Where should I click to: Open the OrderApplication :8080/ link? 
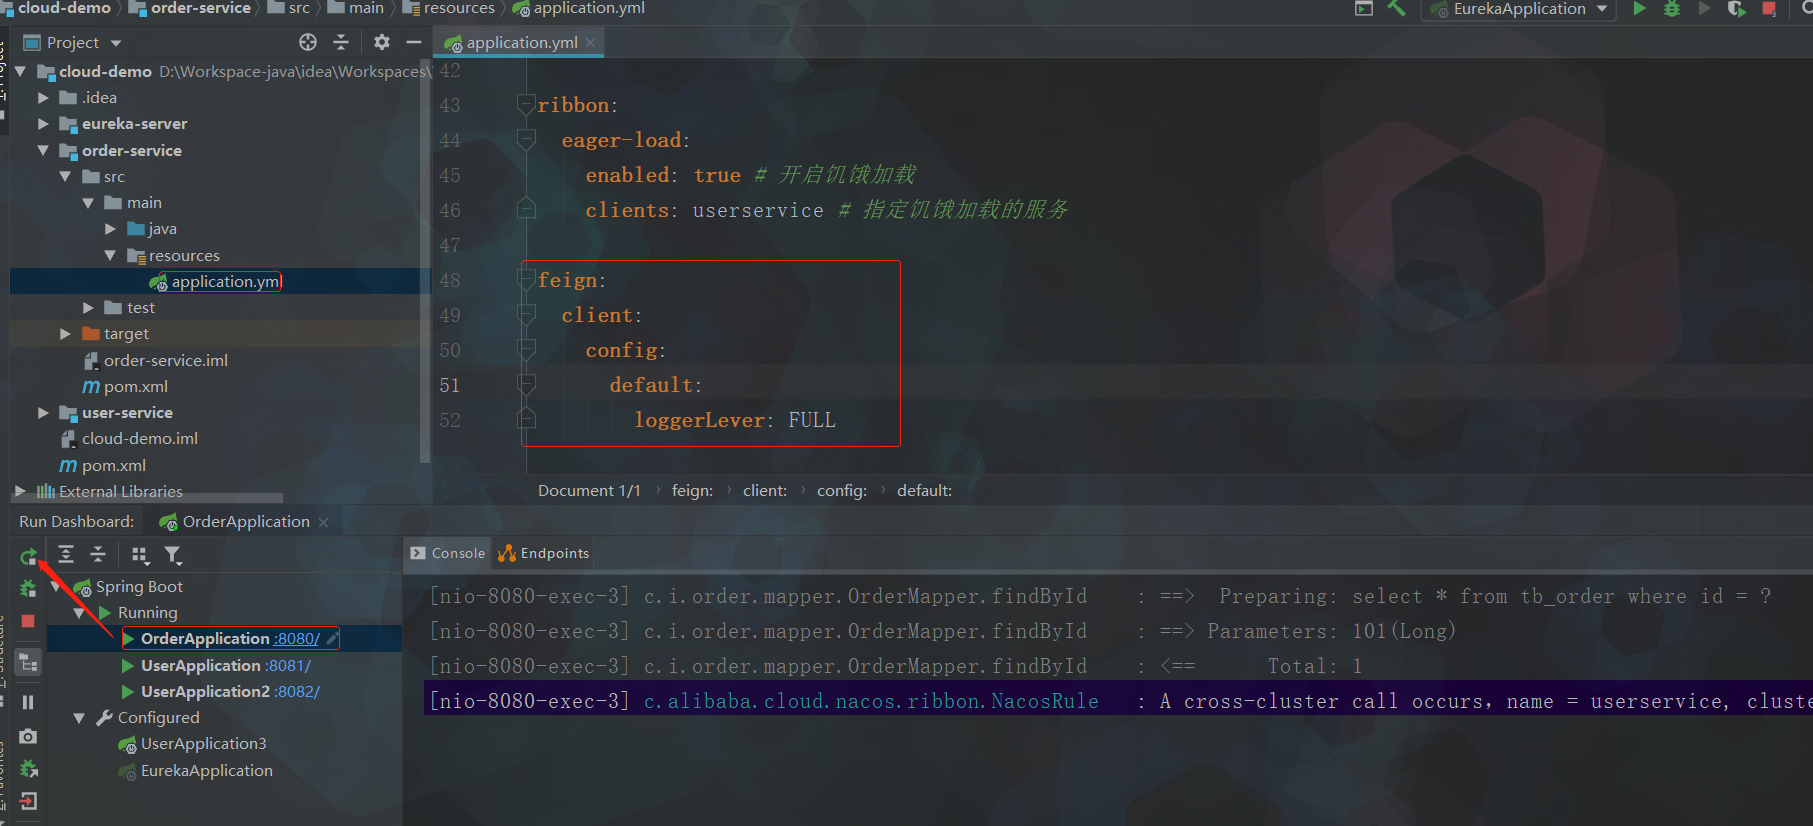(x=296, y=639)
